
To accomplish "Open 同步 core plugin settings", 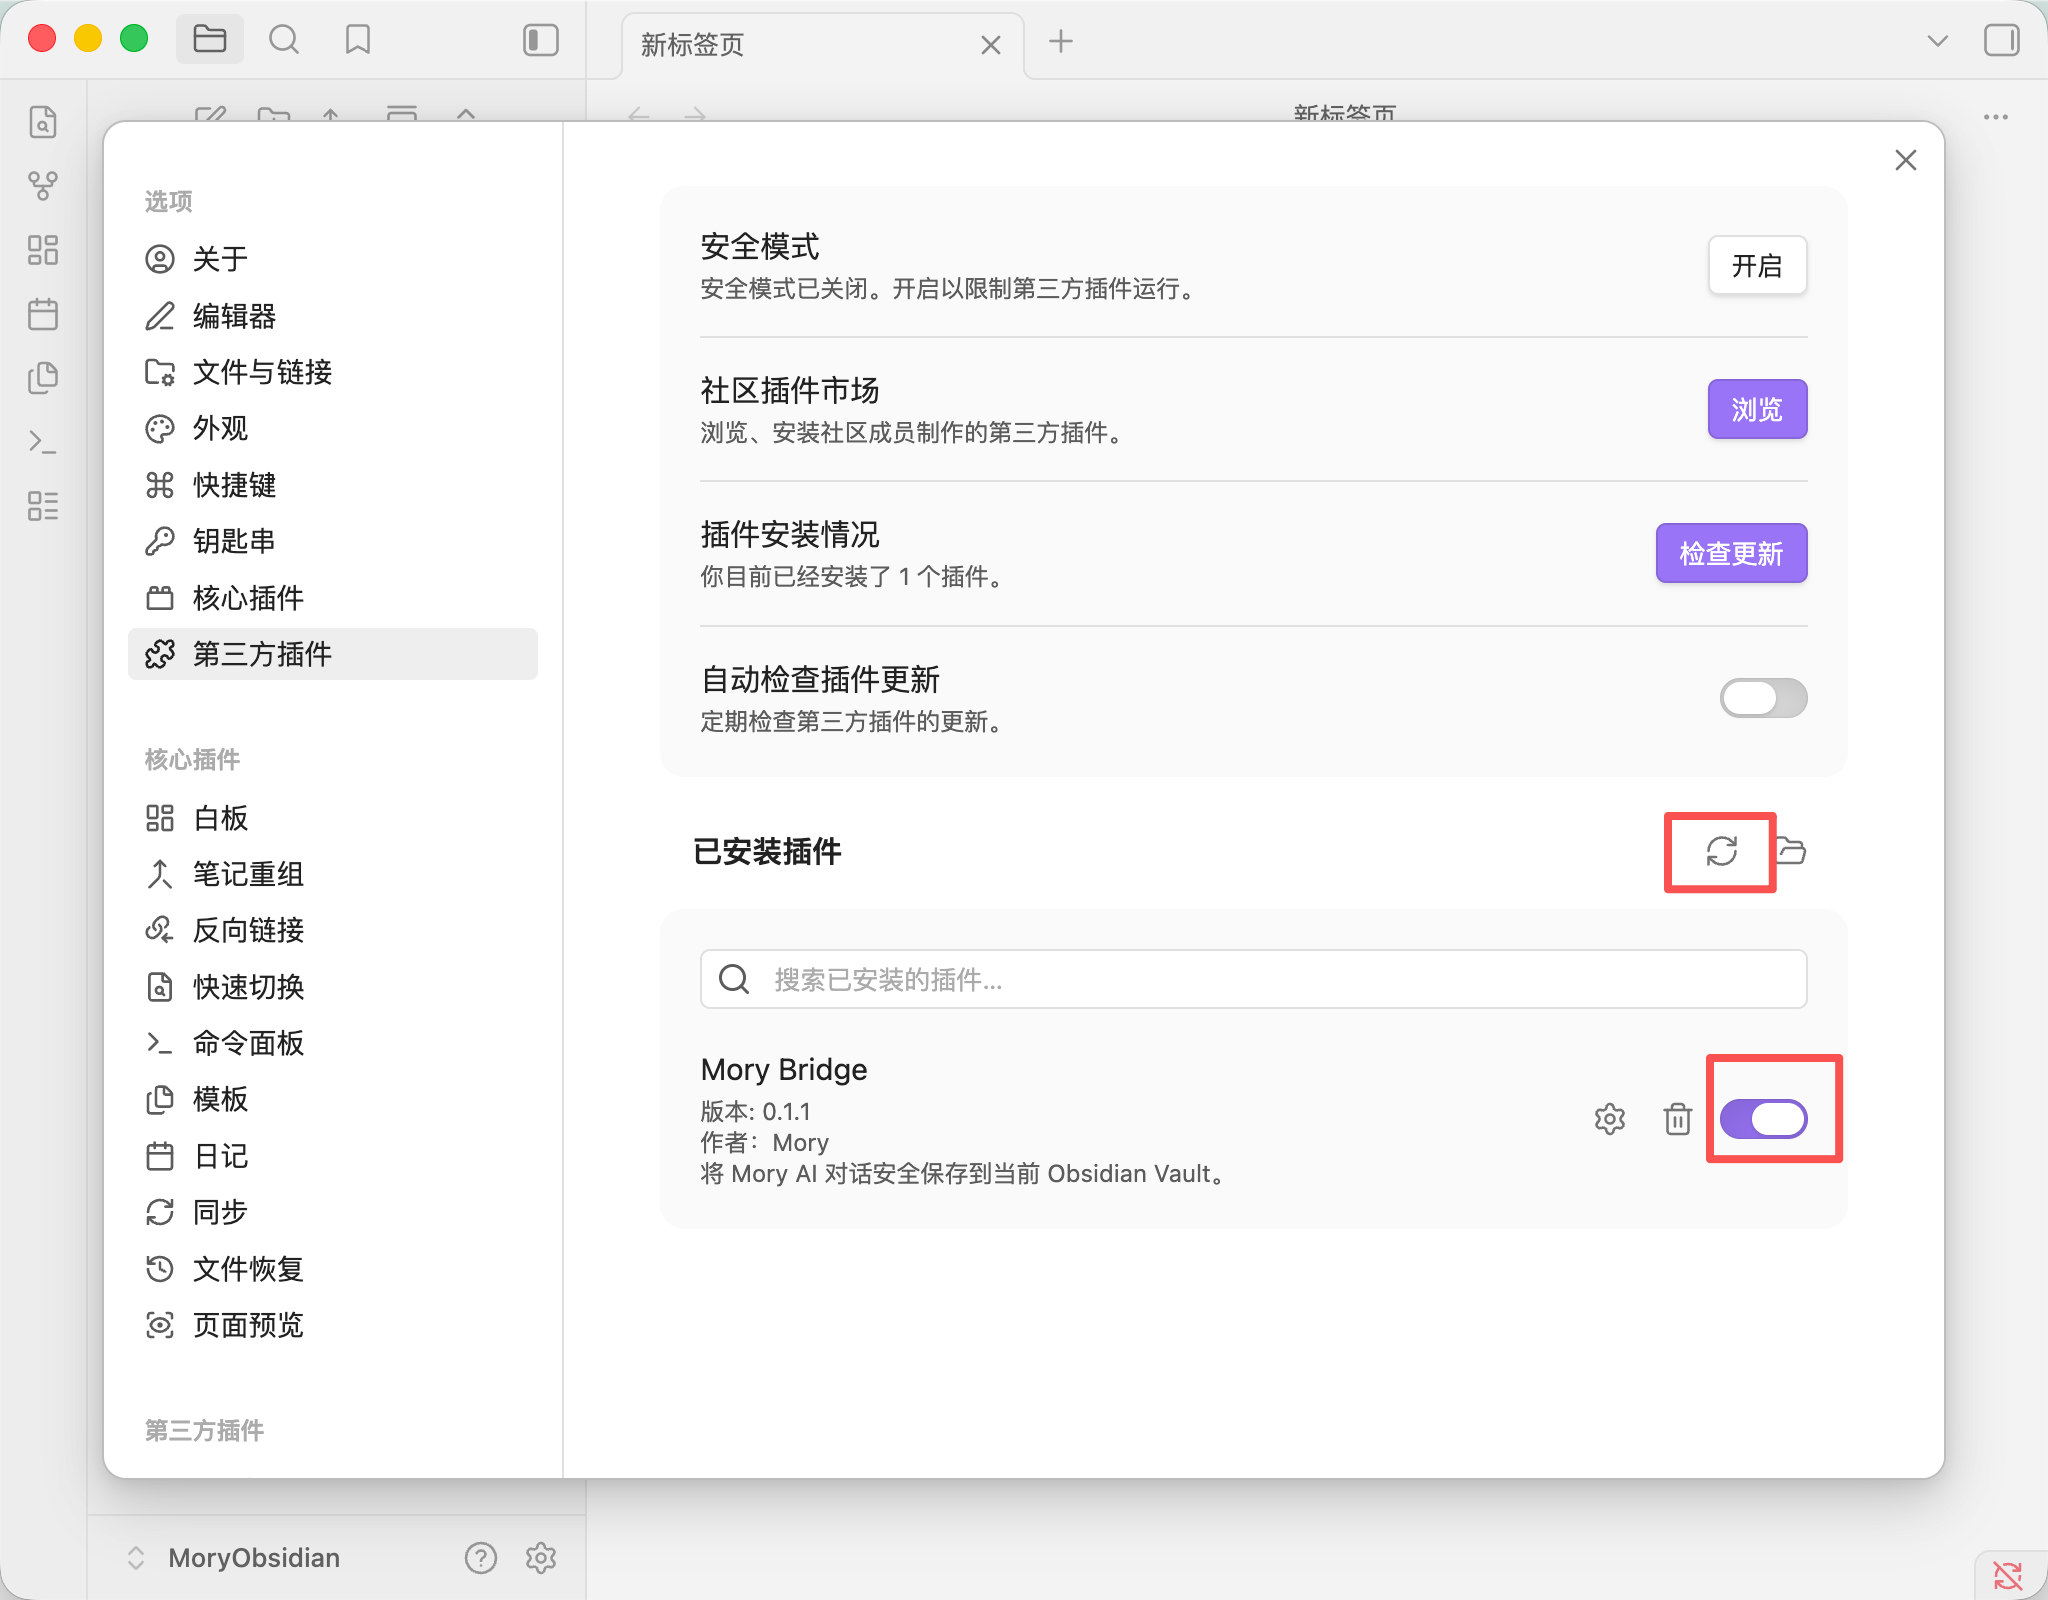I will [333, 1212].
